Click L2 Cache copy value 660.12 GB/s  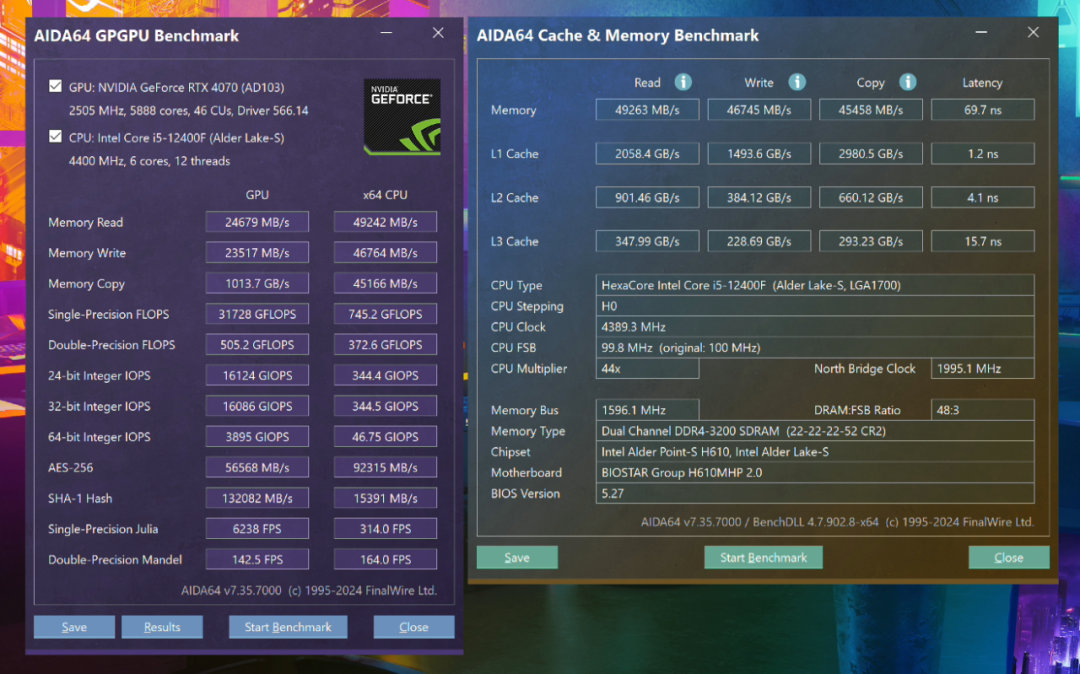pos(871,198)
